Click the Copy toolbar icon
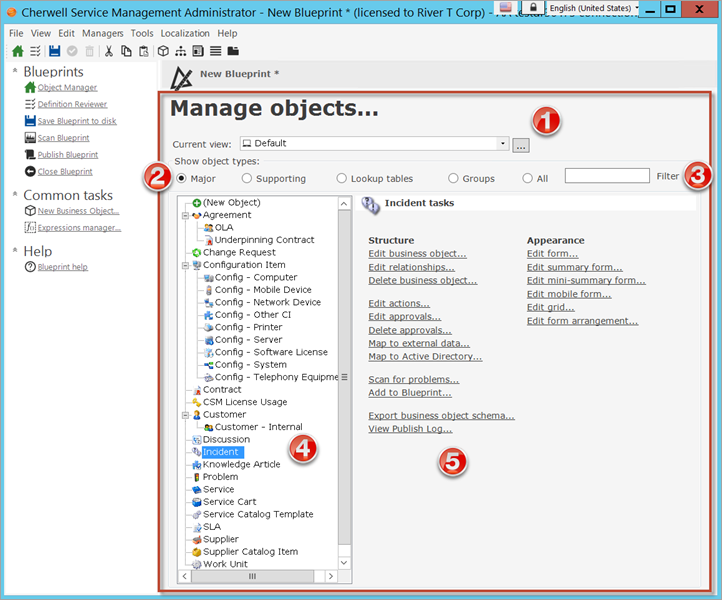722x600 pixels. coord(126,51)
